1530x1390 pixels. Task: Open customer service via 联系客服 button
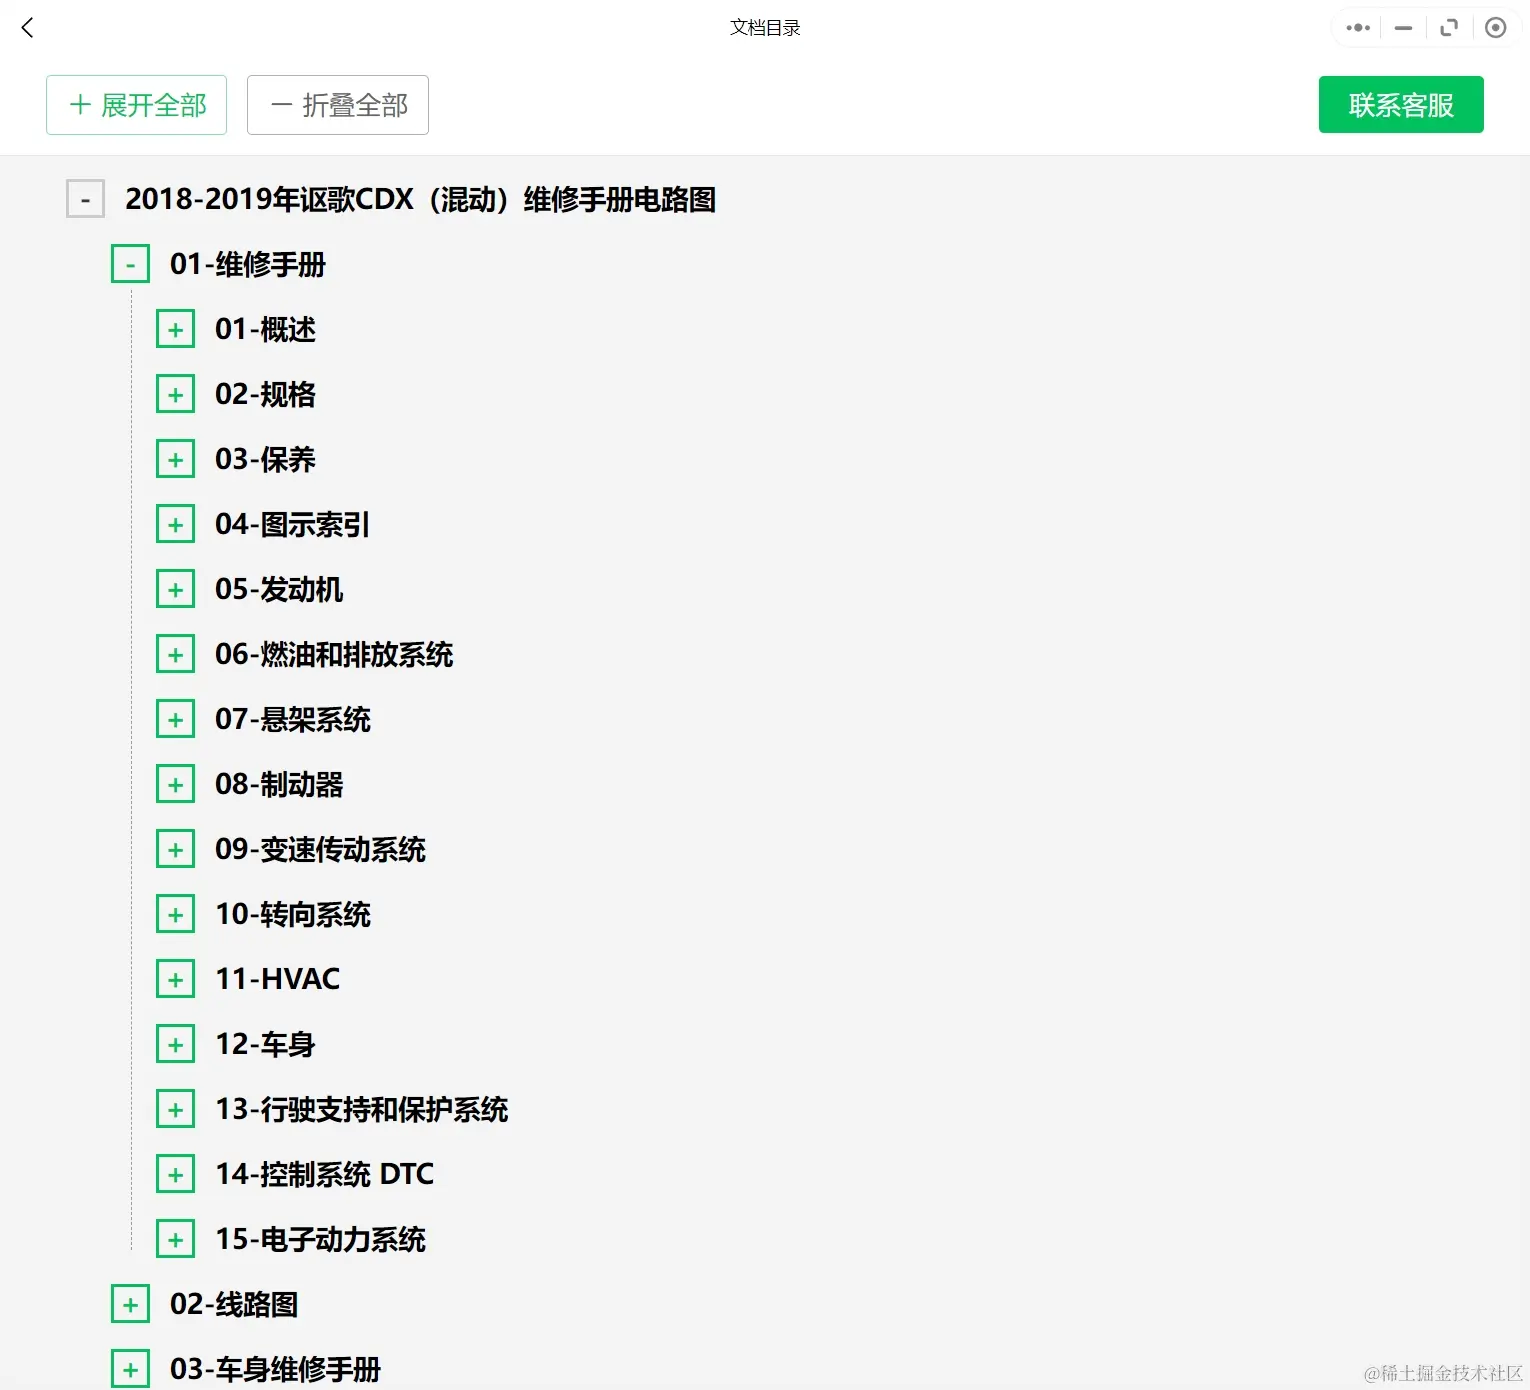[x=1400, y=104]
